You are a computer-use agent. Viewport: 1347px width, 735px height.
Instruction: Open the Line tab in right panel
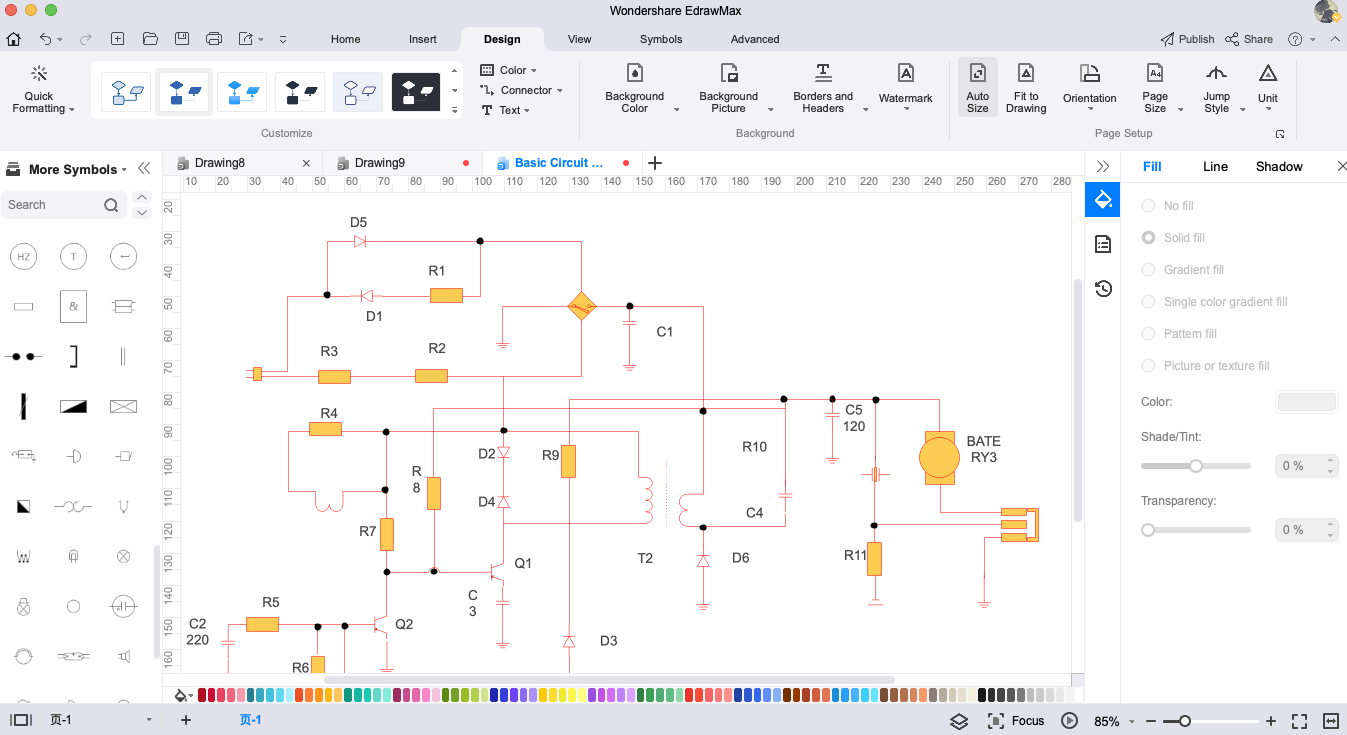[1215, 167]
